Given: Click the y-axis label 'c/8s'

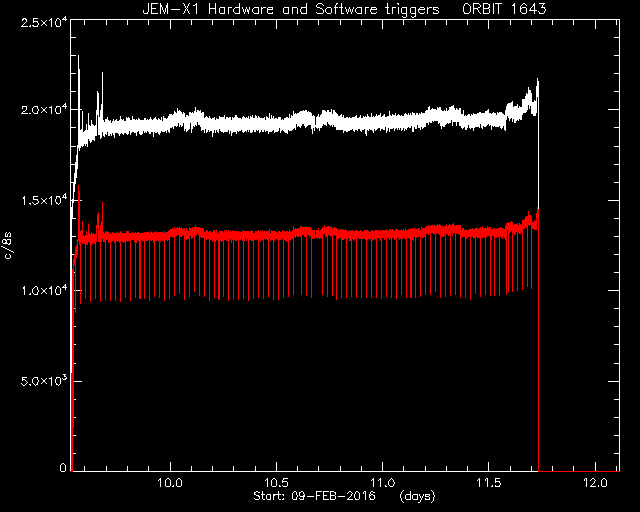Looking at the screenshot, I should coord(8,246).
